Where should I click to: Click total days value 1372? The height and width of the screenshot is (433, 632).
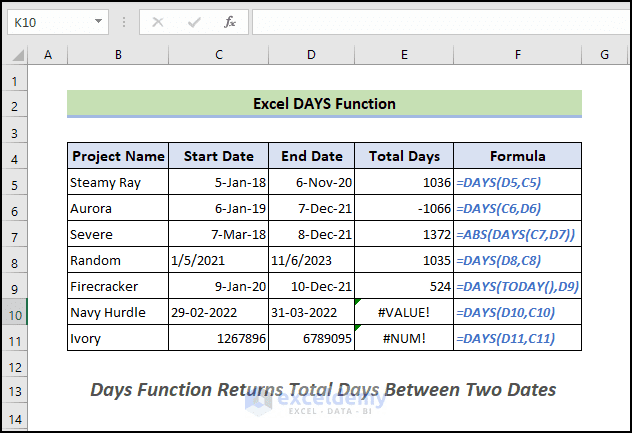coord(404,234)
